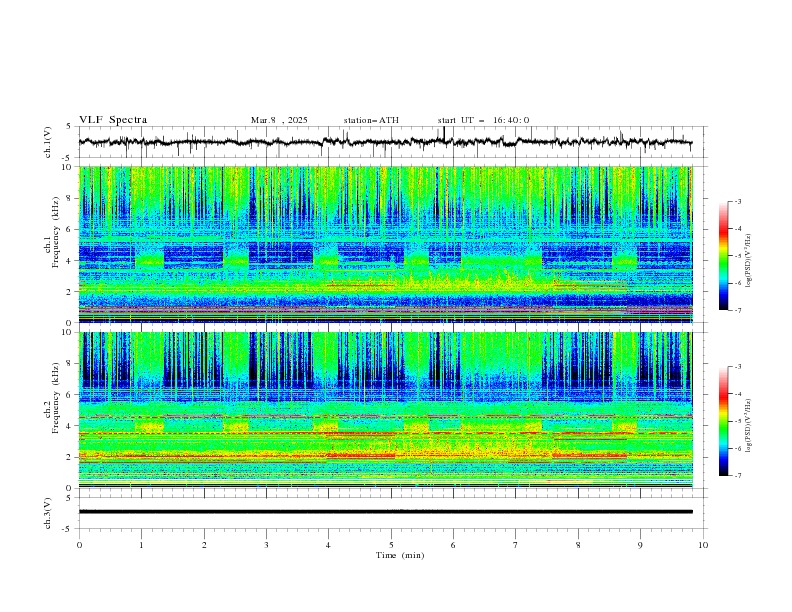Screen dimensions: 792x612
Task: Click the 'VLF Spectra' title text
Action: pyautogui.click(x=113, y=120)
